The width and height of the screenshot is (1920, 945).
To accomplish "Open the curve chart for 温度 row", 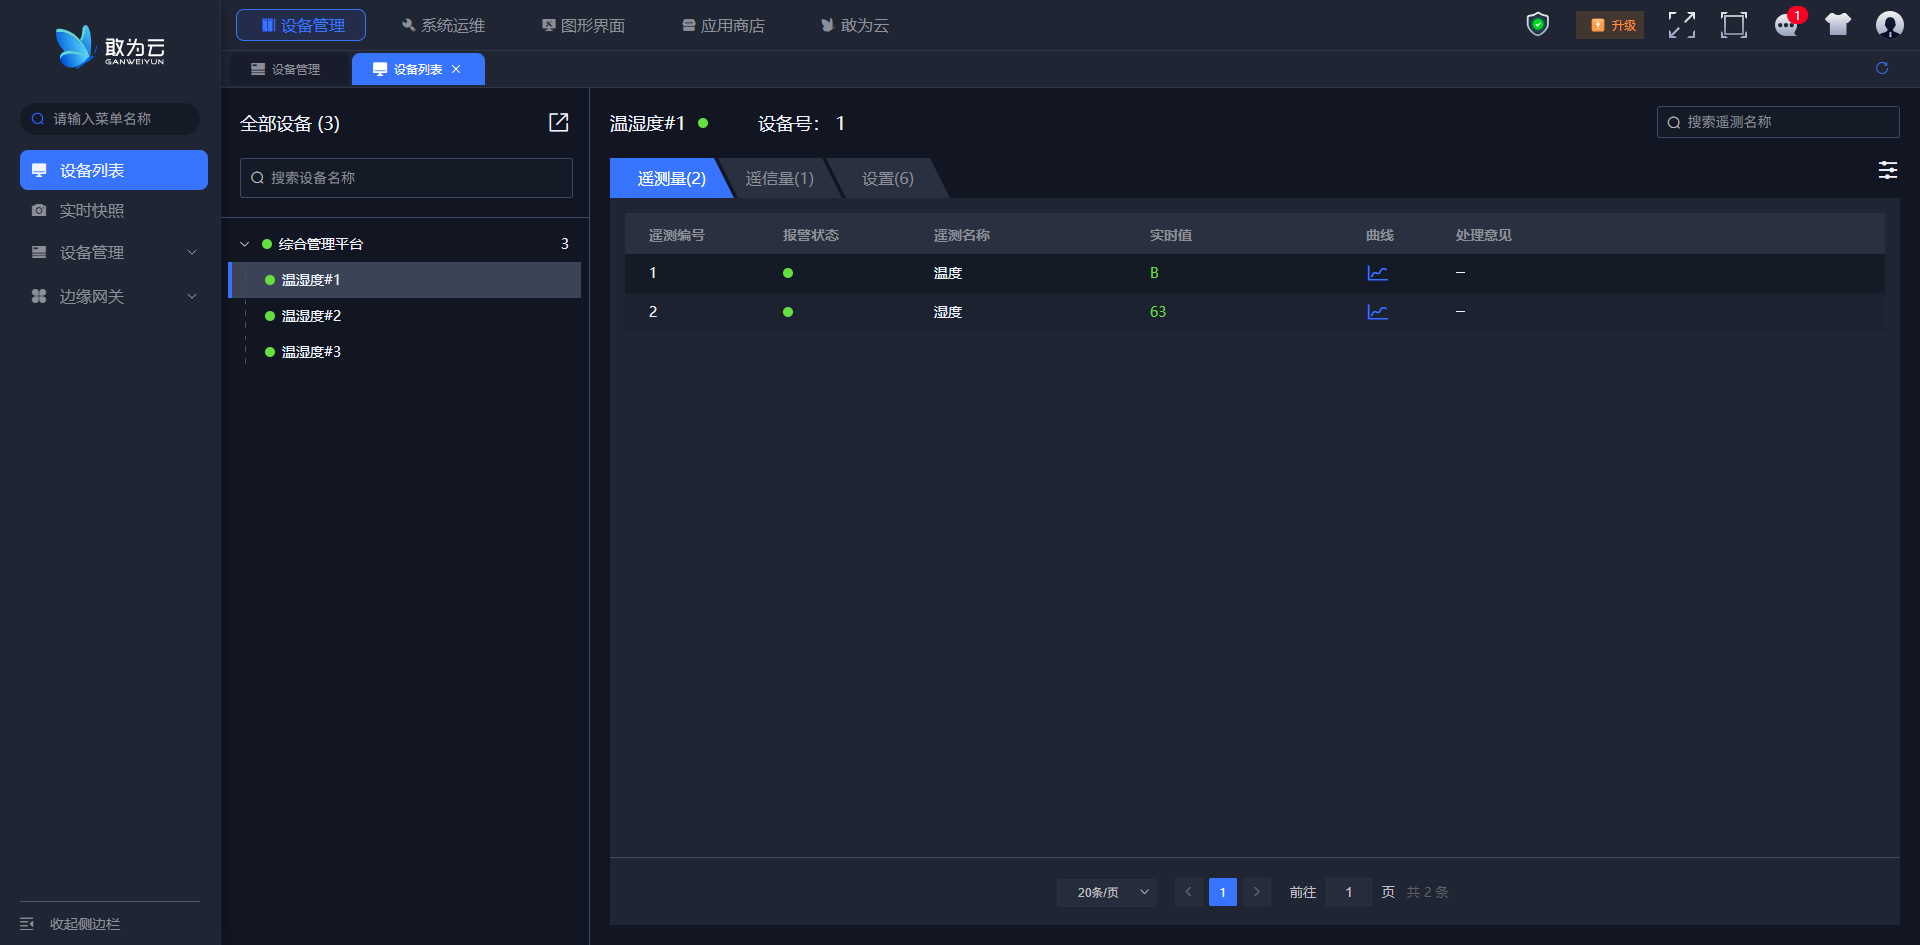I will (1377, 273).
